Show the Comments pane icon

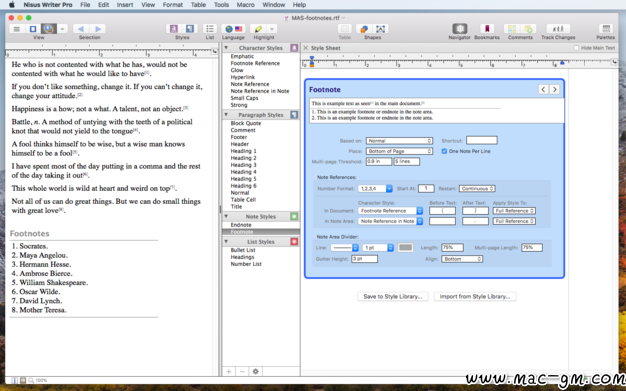click(x=512, y=29)
